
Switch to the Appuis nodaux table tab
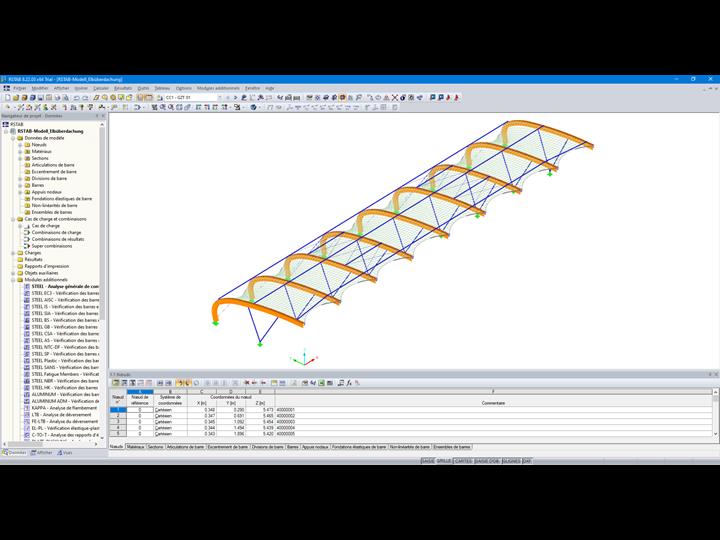(315, 447)
